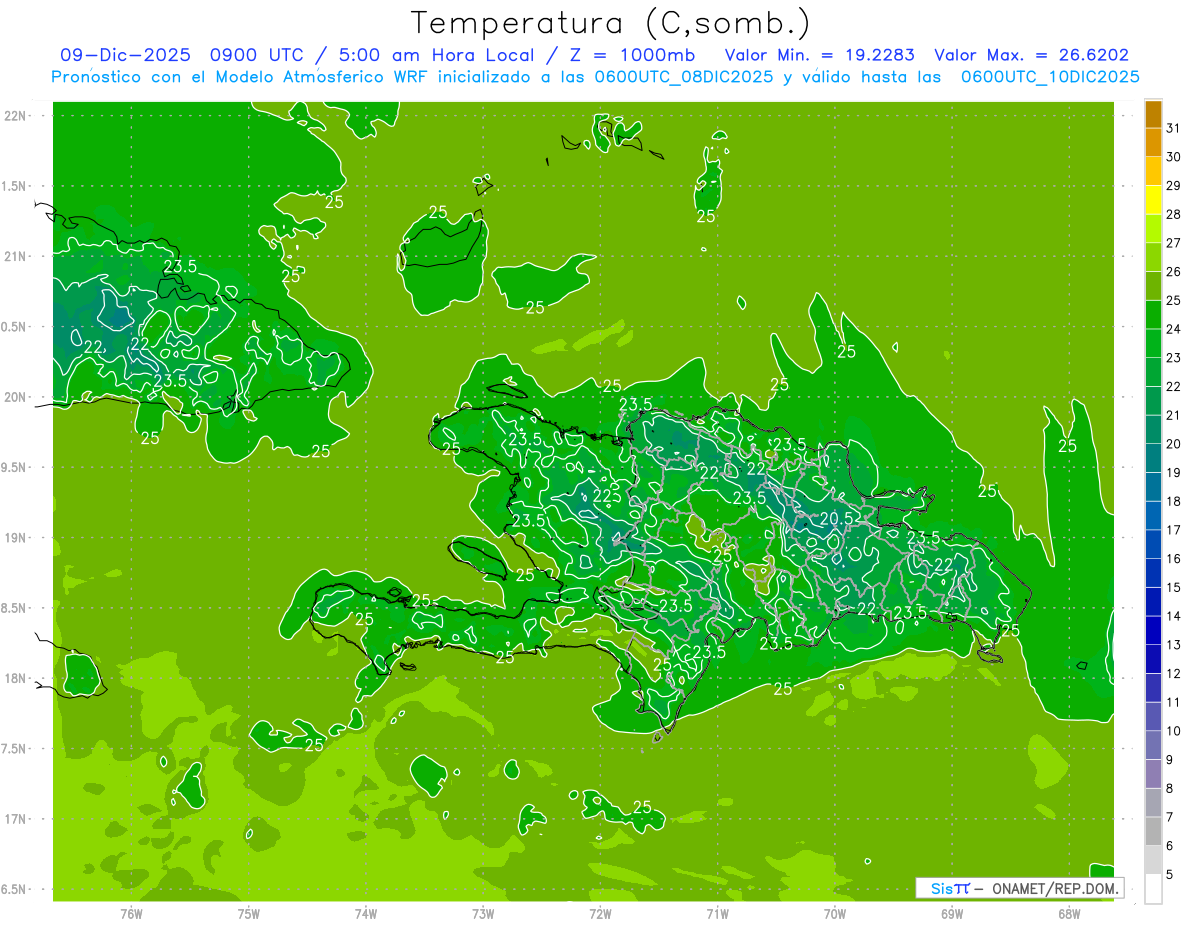This screenshot has width=1200, height=927.
Task: Click the '18N' latitude axis label
Action: tap(15, 678)
